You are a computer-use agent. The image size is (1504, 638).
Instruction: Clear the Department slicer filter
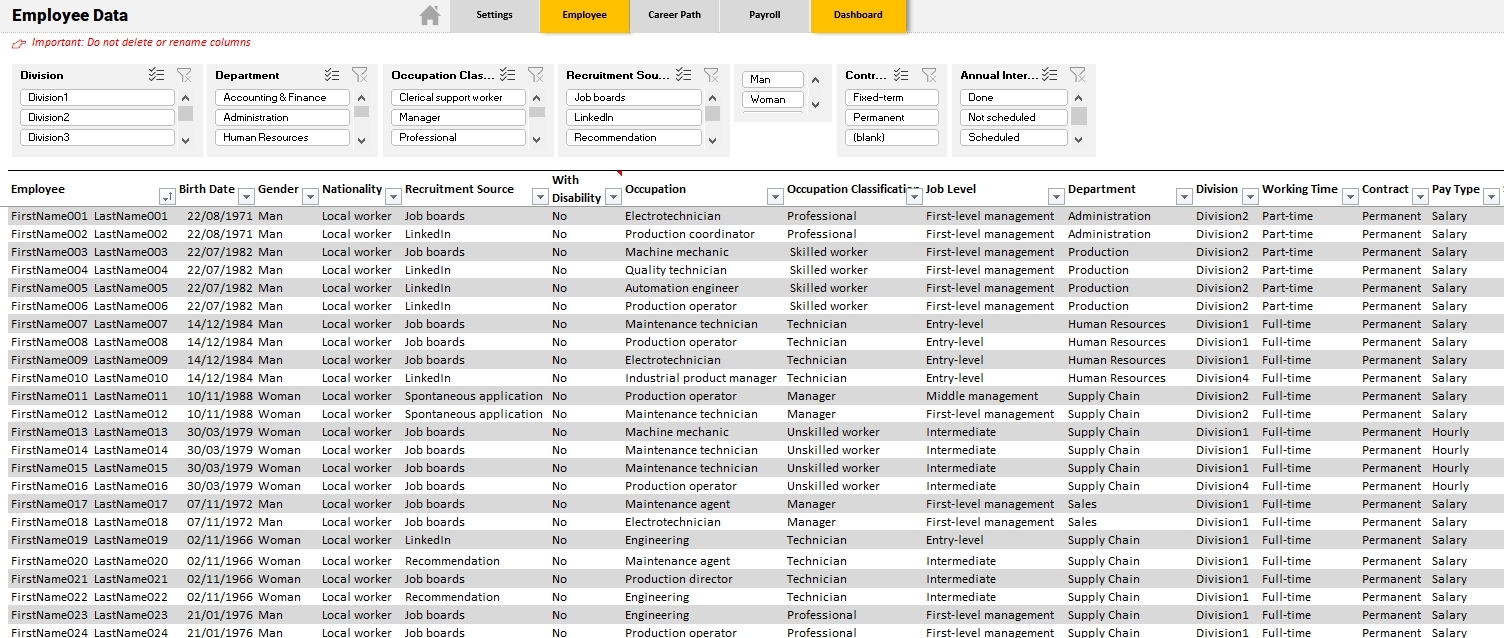point(360,75)
